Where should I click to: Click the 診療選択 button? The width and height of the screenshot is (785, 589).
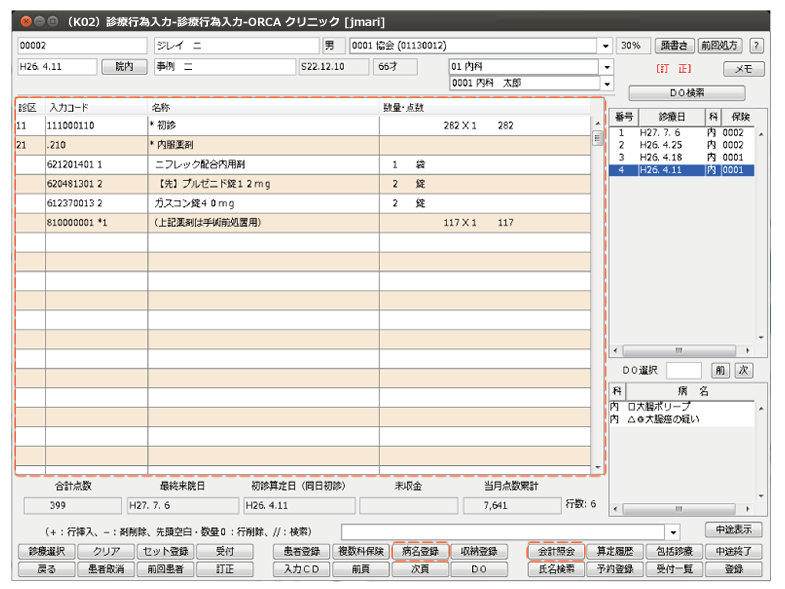[x=47, y=551]
